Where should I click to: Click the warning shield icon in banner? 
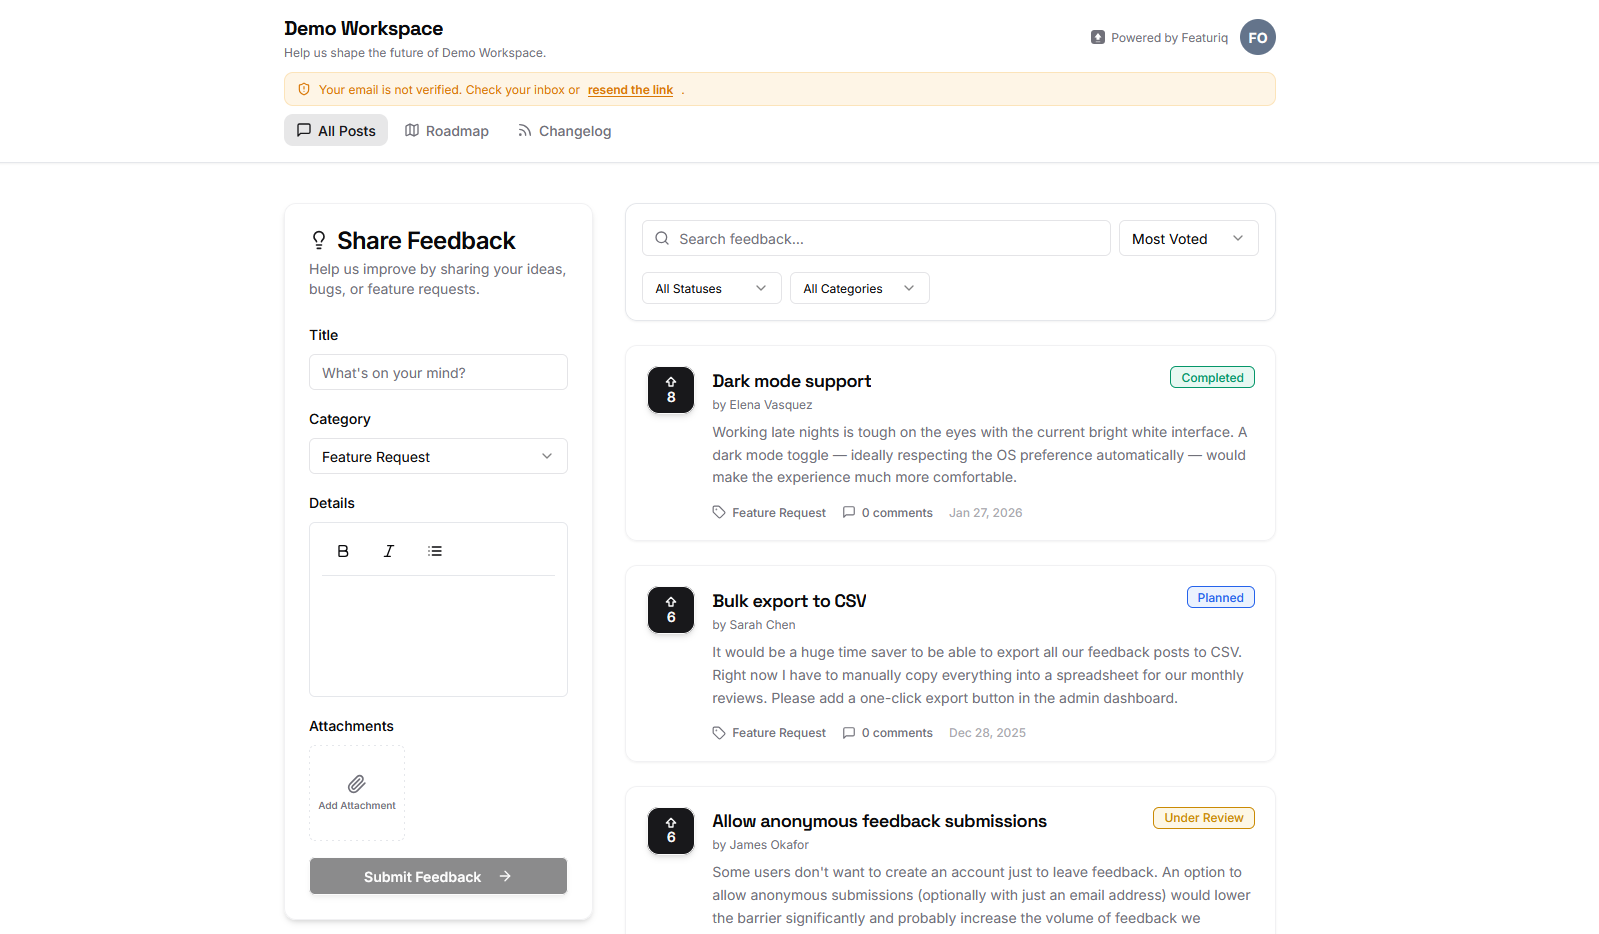pos(304,89)
